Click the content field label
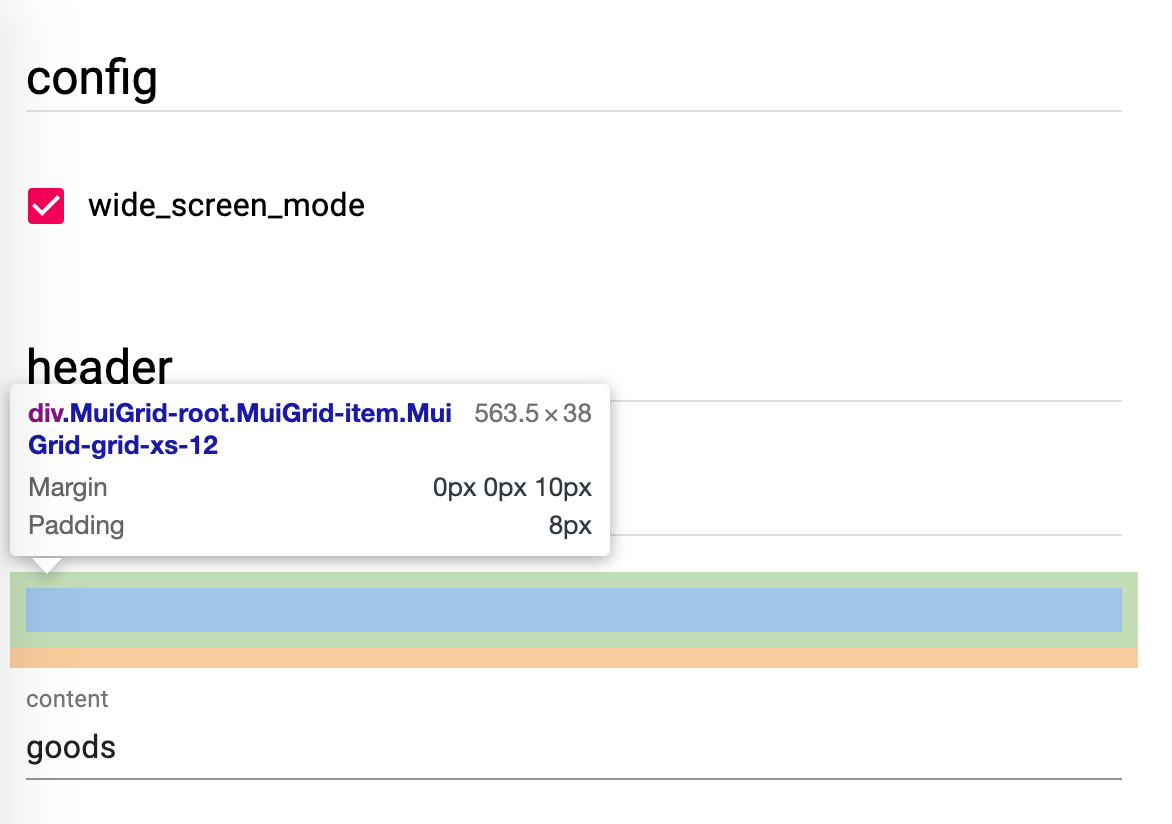The width and height of the screenshot is (1172, 824). [67, 699]
